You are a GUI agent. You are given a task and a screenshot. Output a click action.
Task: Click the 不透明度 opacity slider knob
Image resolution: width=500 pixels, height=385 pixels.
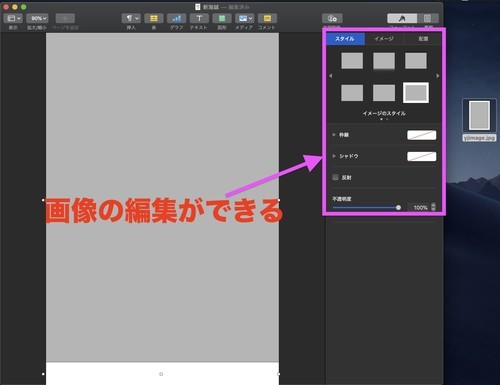pos(398,208)
